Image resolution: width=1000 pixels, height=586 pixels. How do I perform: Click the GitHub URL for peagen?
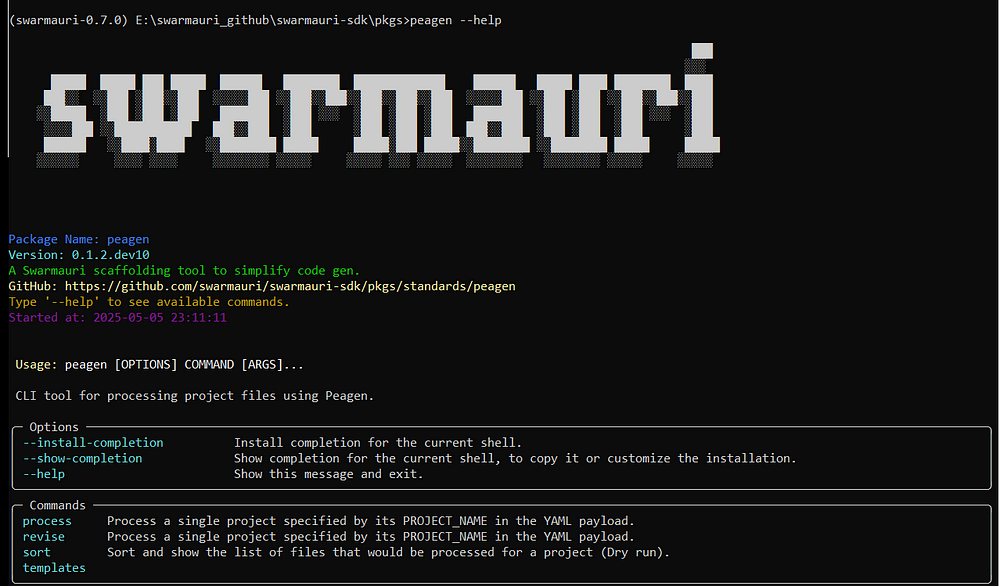point(290,286)
